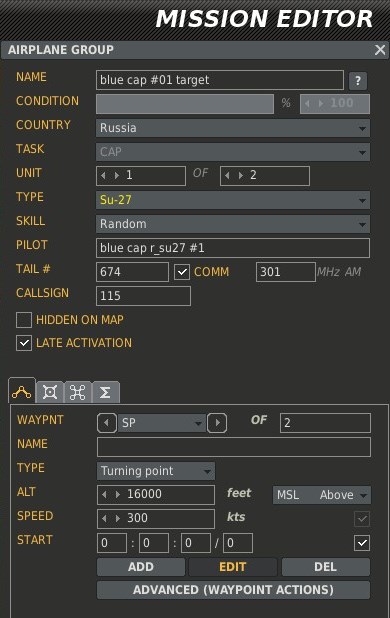This screenshot has height=618, width=390.
Task: Decrease UNIT number with left arrow
Action: tap(104, 175)
